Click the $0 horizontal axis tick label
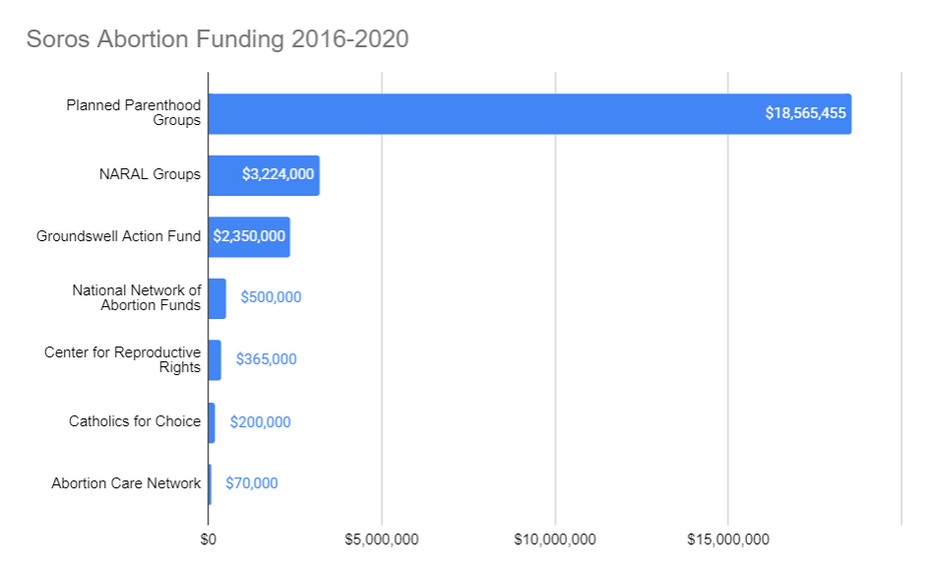The width and height of the screenshot is (930, 573). (208, 541)
